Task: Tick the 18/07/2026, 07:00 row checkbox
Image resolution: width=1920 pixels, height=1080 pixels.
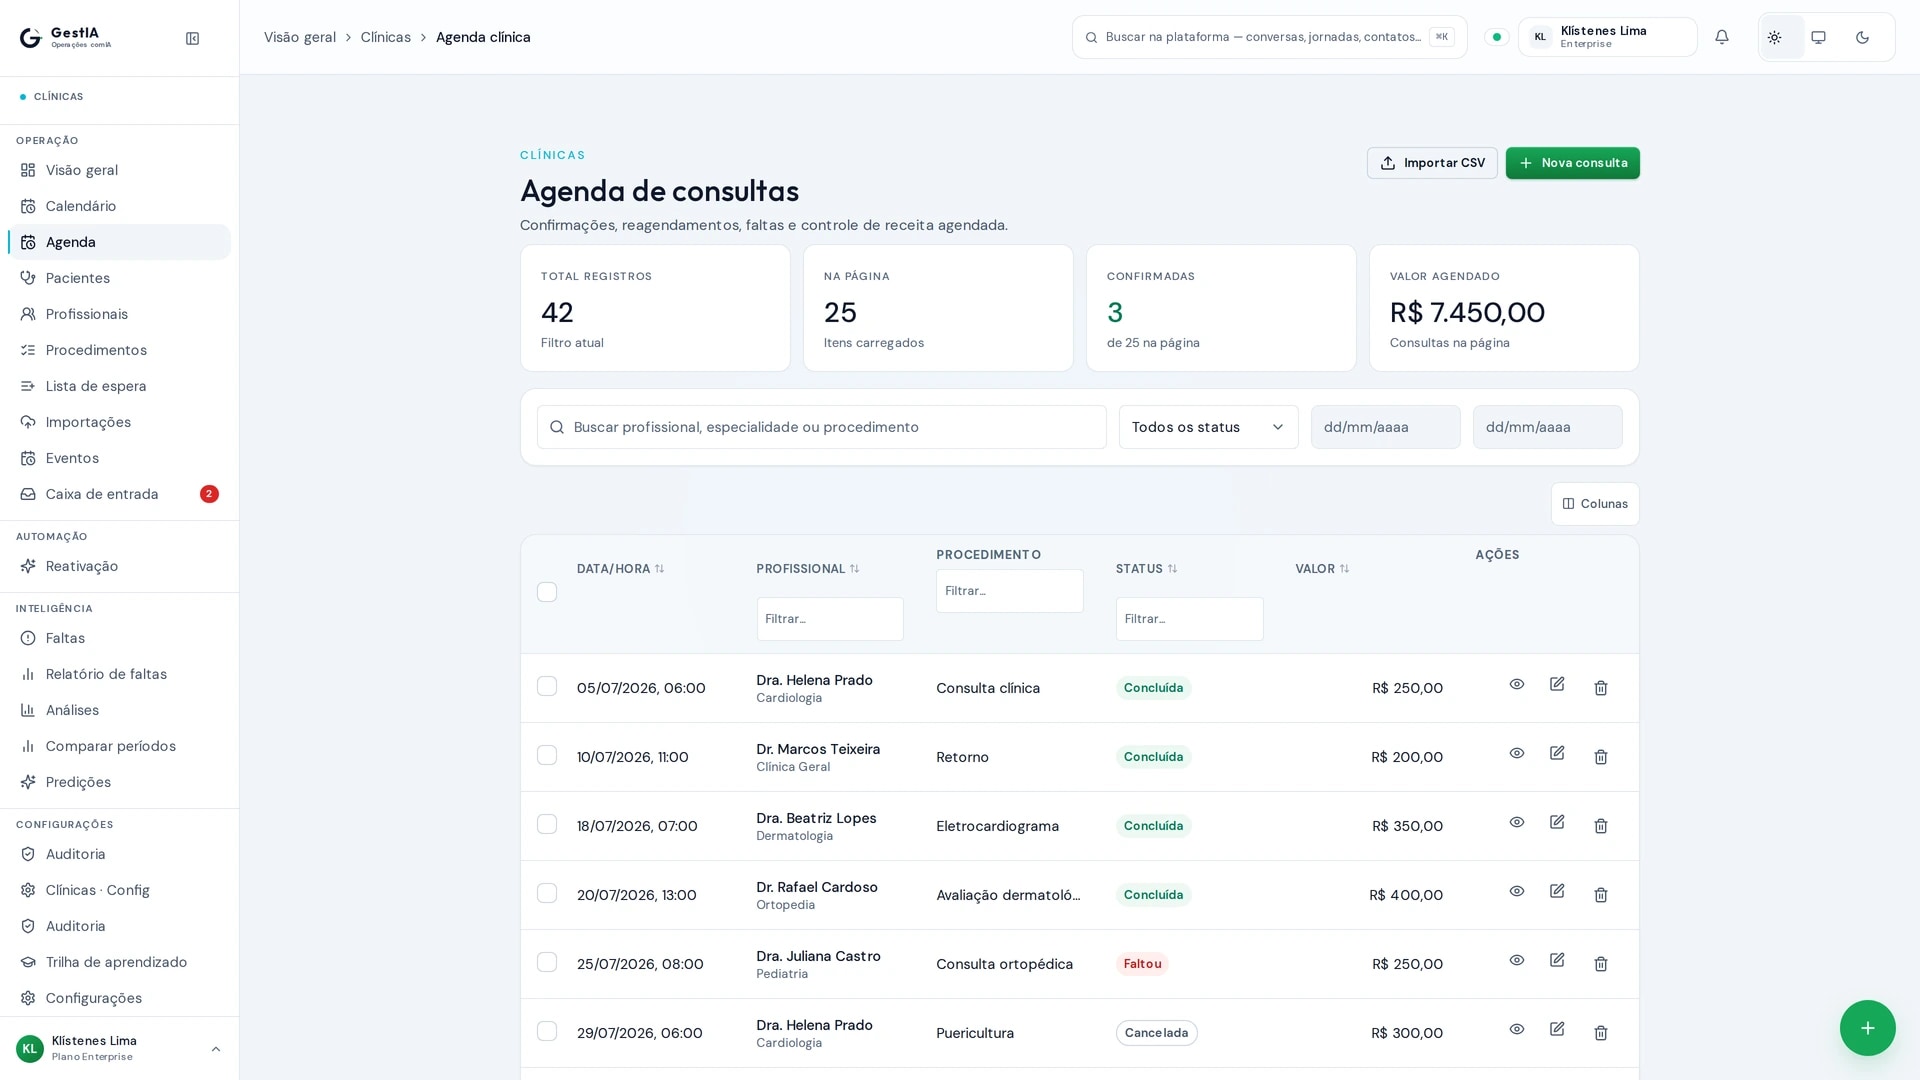Action: click(547, 824)
